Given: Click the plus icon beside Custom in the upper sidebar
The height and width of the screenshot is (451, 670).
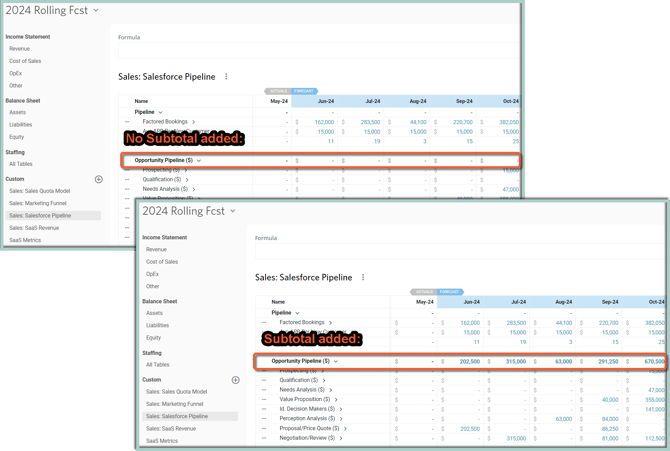Looking at the screenshot, I should (x=98, y=179).
